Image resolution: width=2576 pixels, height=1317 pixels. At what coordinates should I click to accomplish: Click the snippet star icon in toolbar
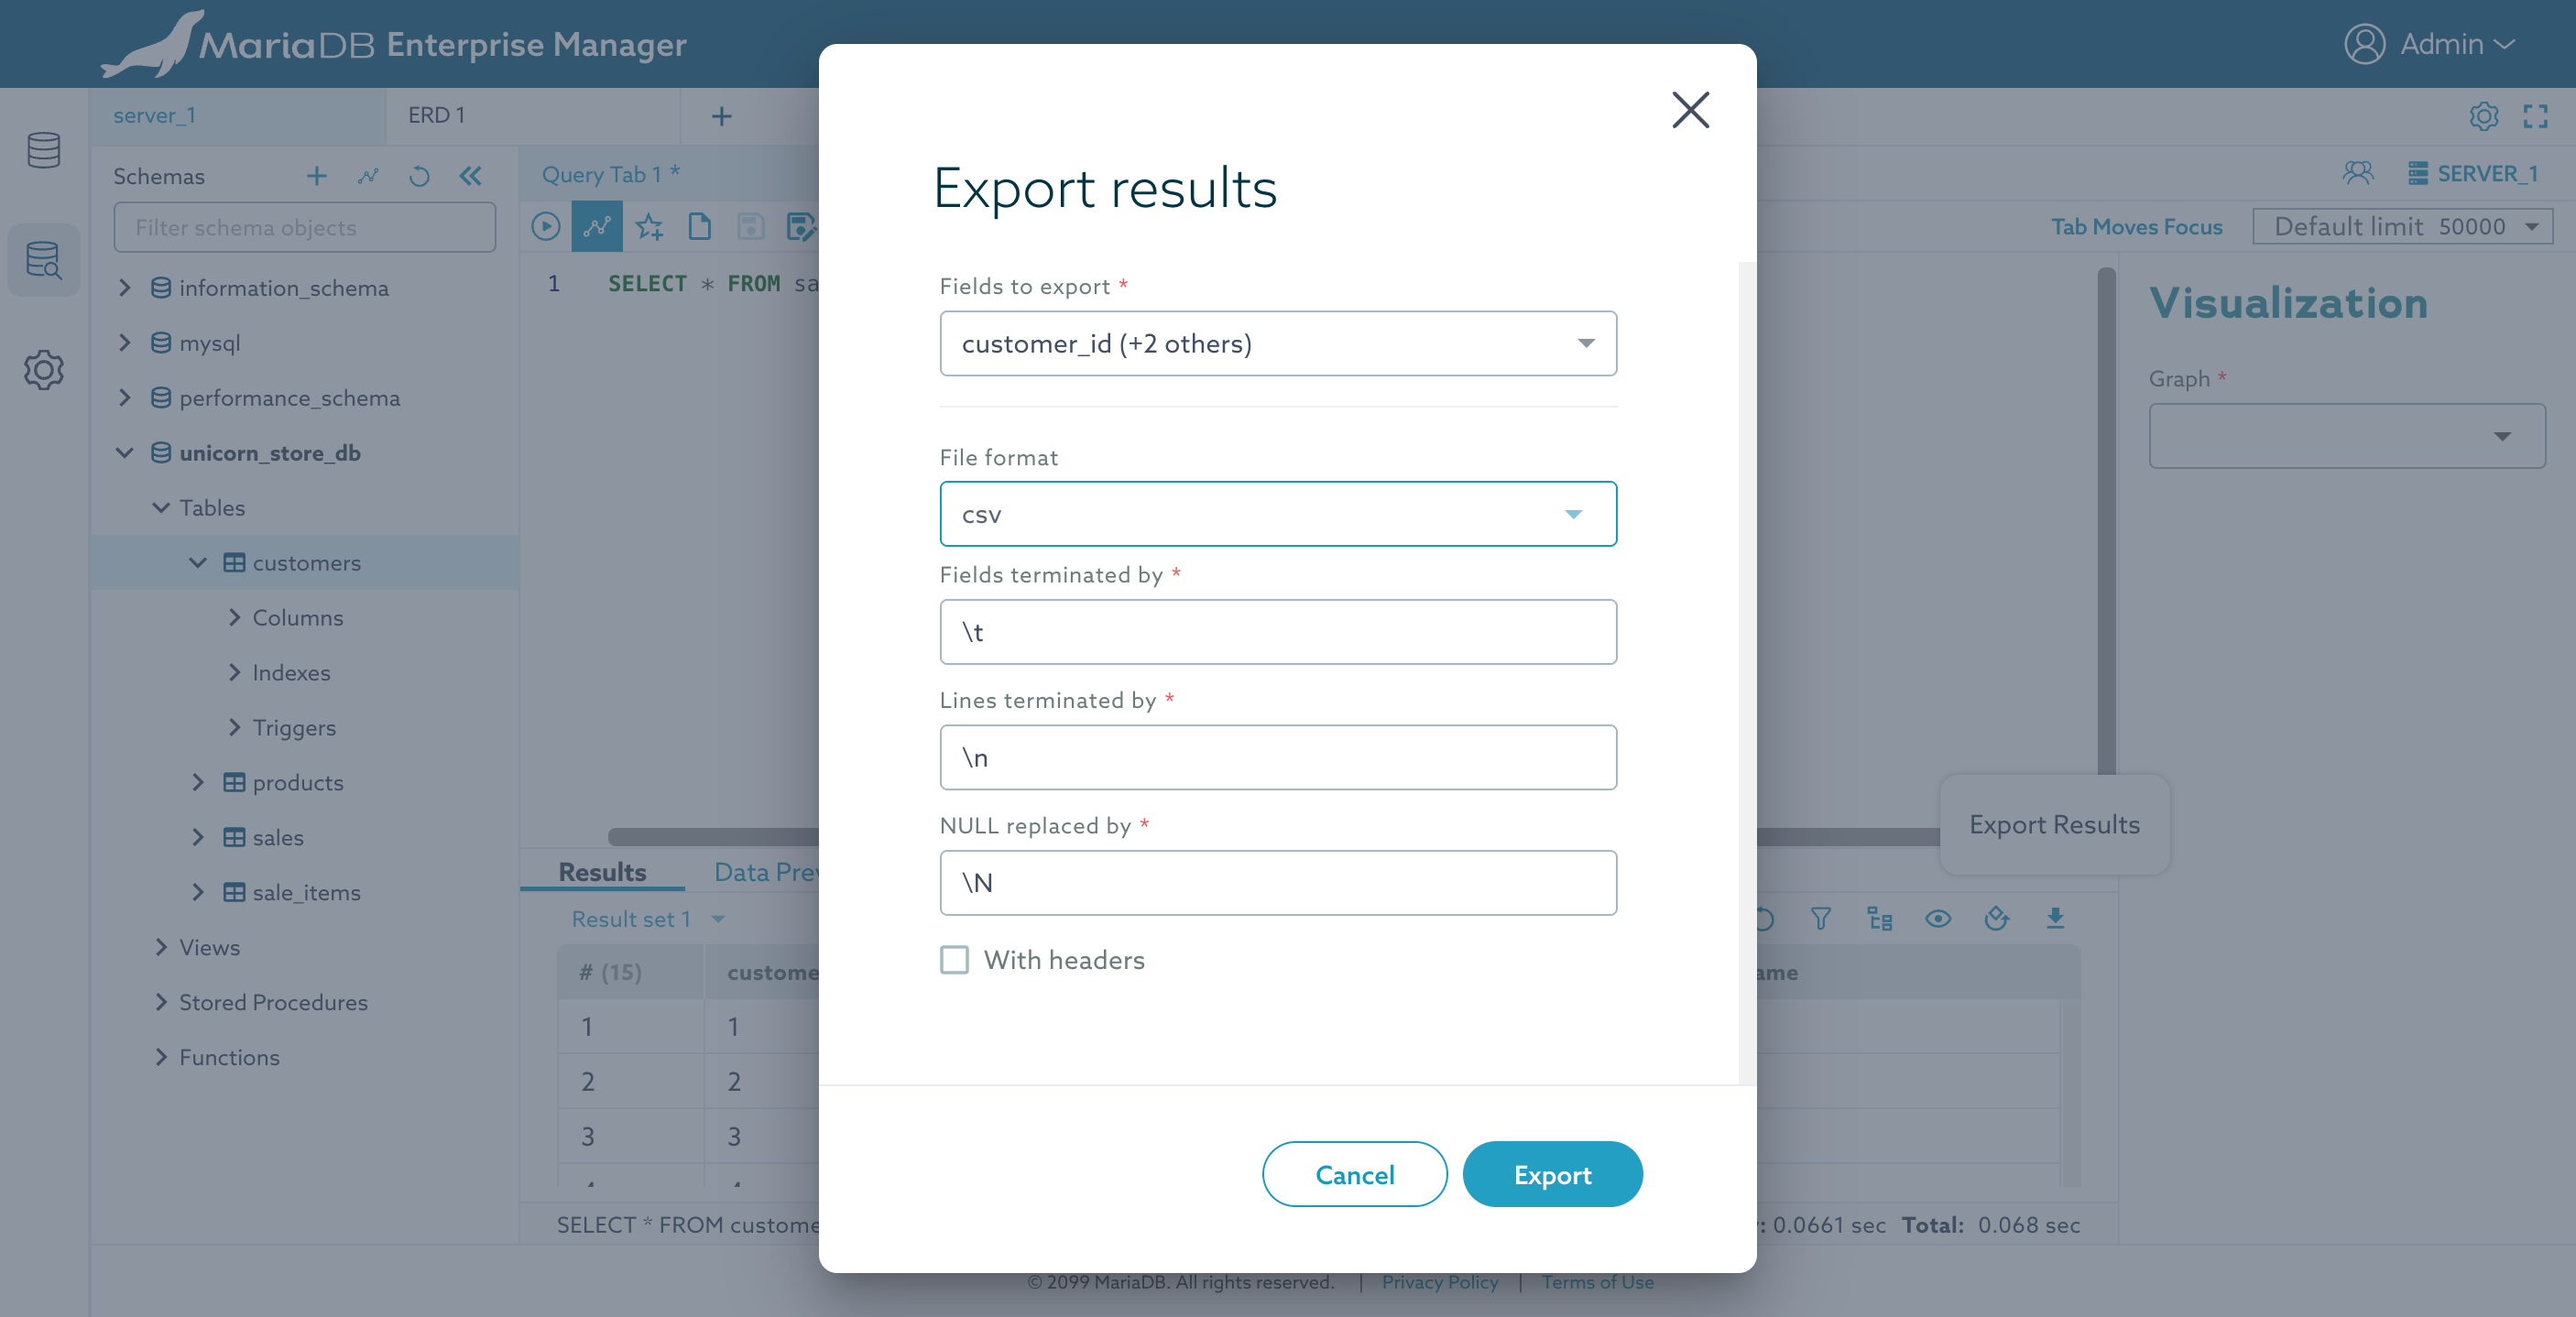pos(649,227)
